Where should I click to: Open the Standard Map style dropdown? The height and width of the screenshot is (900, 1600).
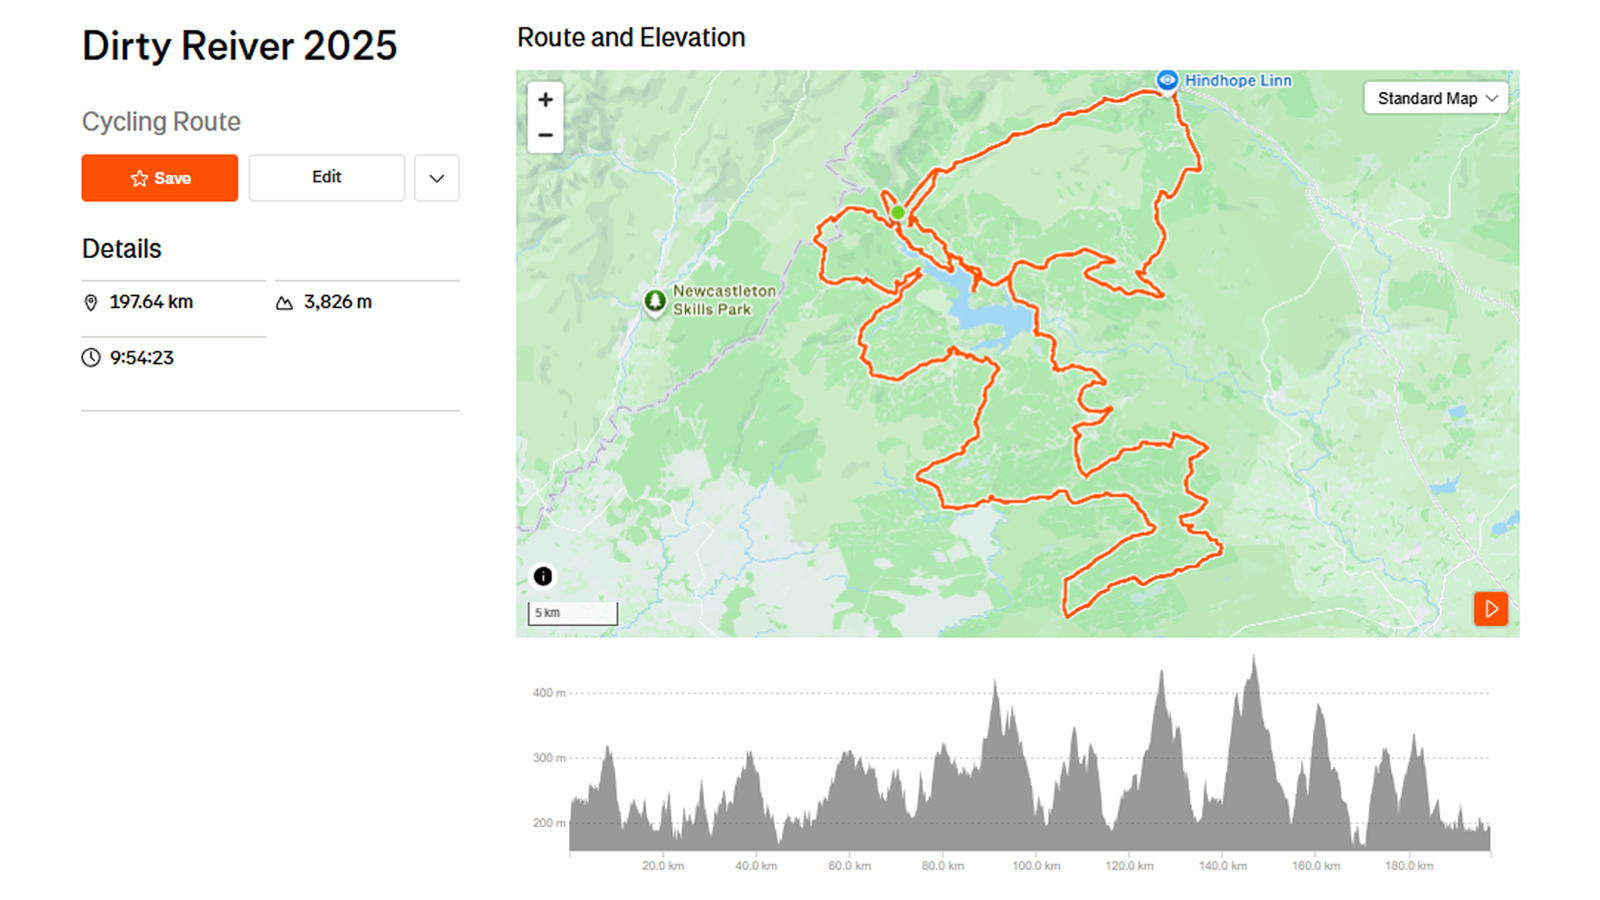click(1436, 98)
